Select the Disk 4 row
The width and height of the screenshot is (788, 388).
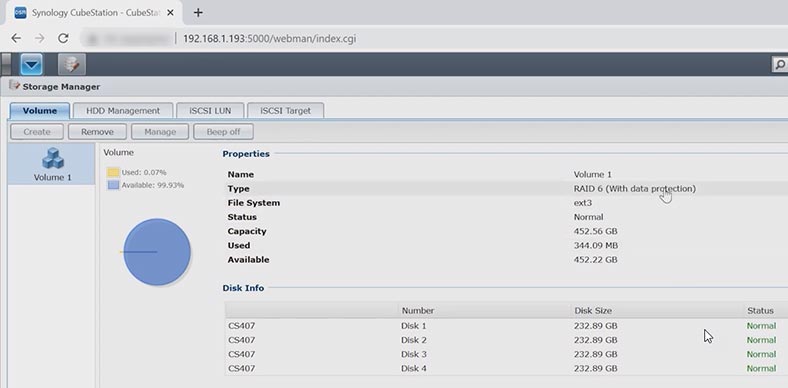(506, 368)
